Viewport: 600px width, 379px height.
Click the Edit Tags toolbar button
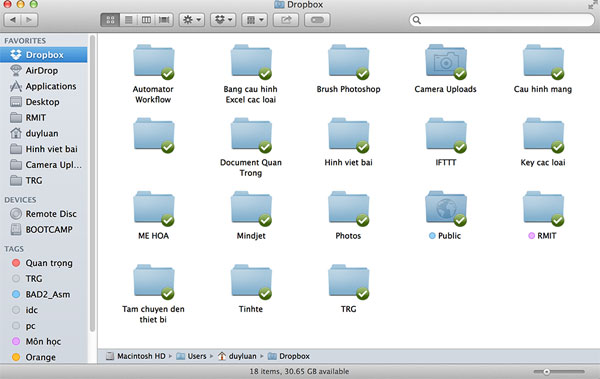pyautogui.click(x=317, y=20)
